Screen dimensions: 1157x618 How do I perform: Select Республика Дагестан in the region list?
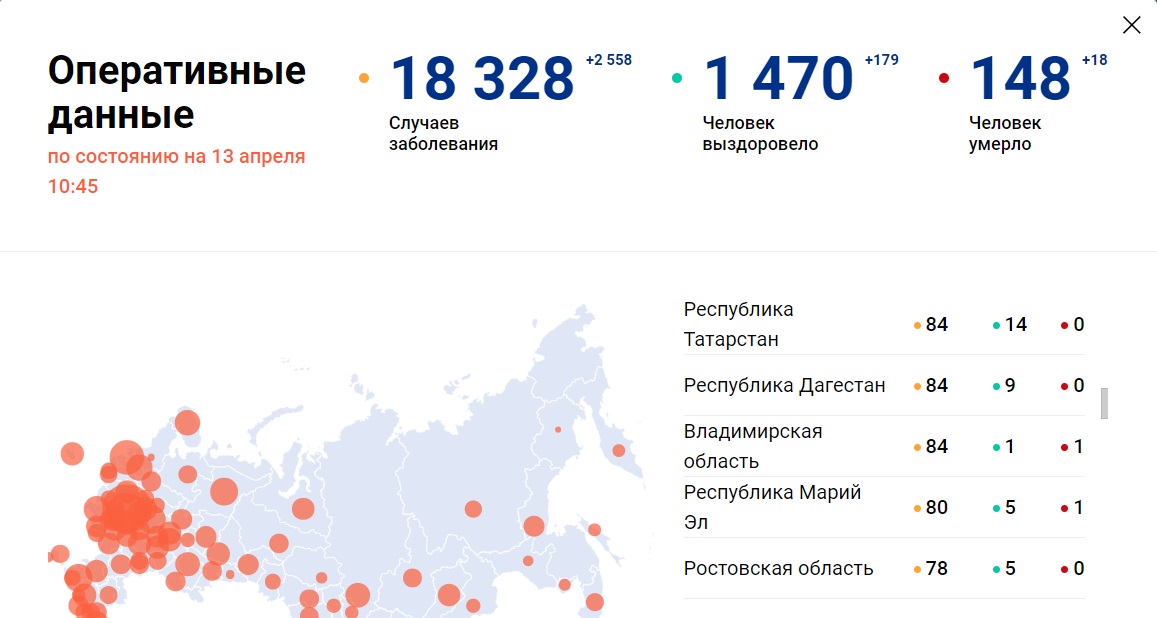click(784, 385)
